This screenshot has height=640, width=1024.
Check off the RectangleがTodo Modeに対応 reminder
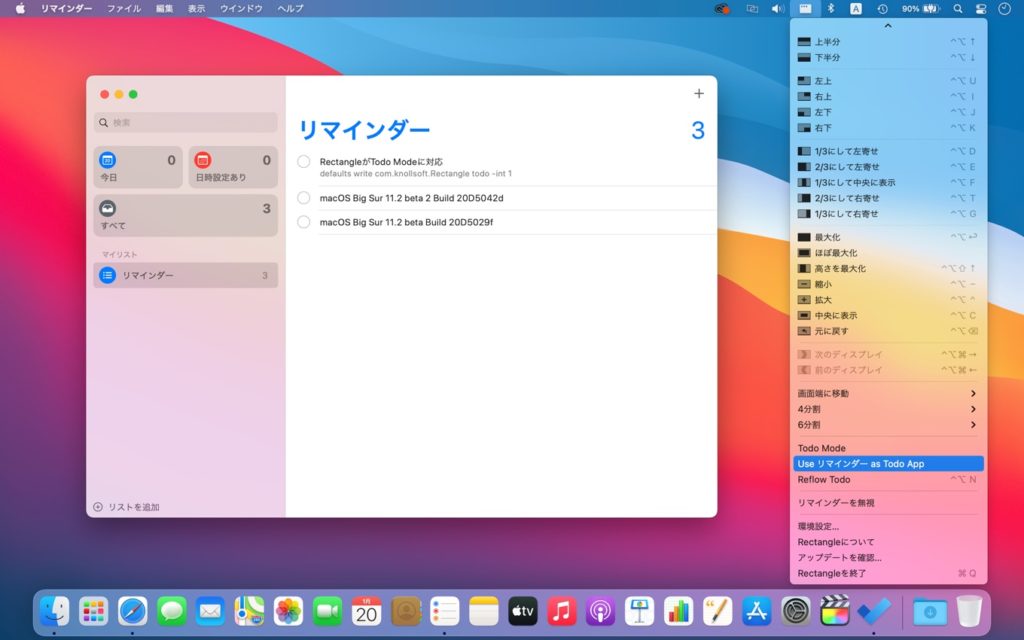pos(304,161)
